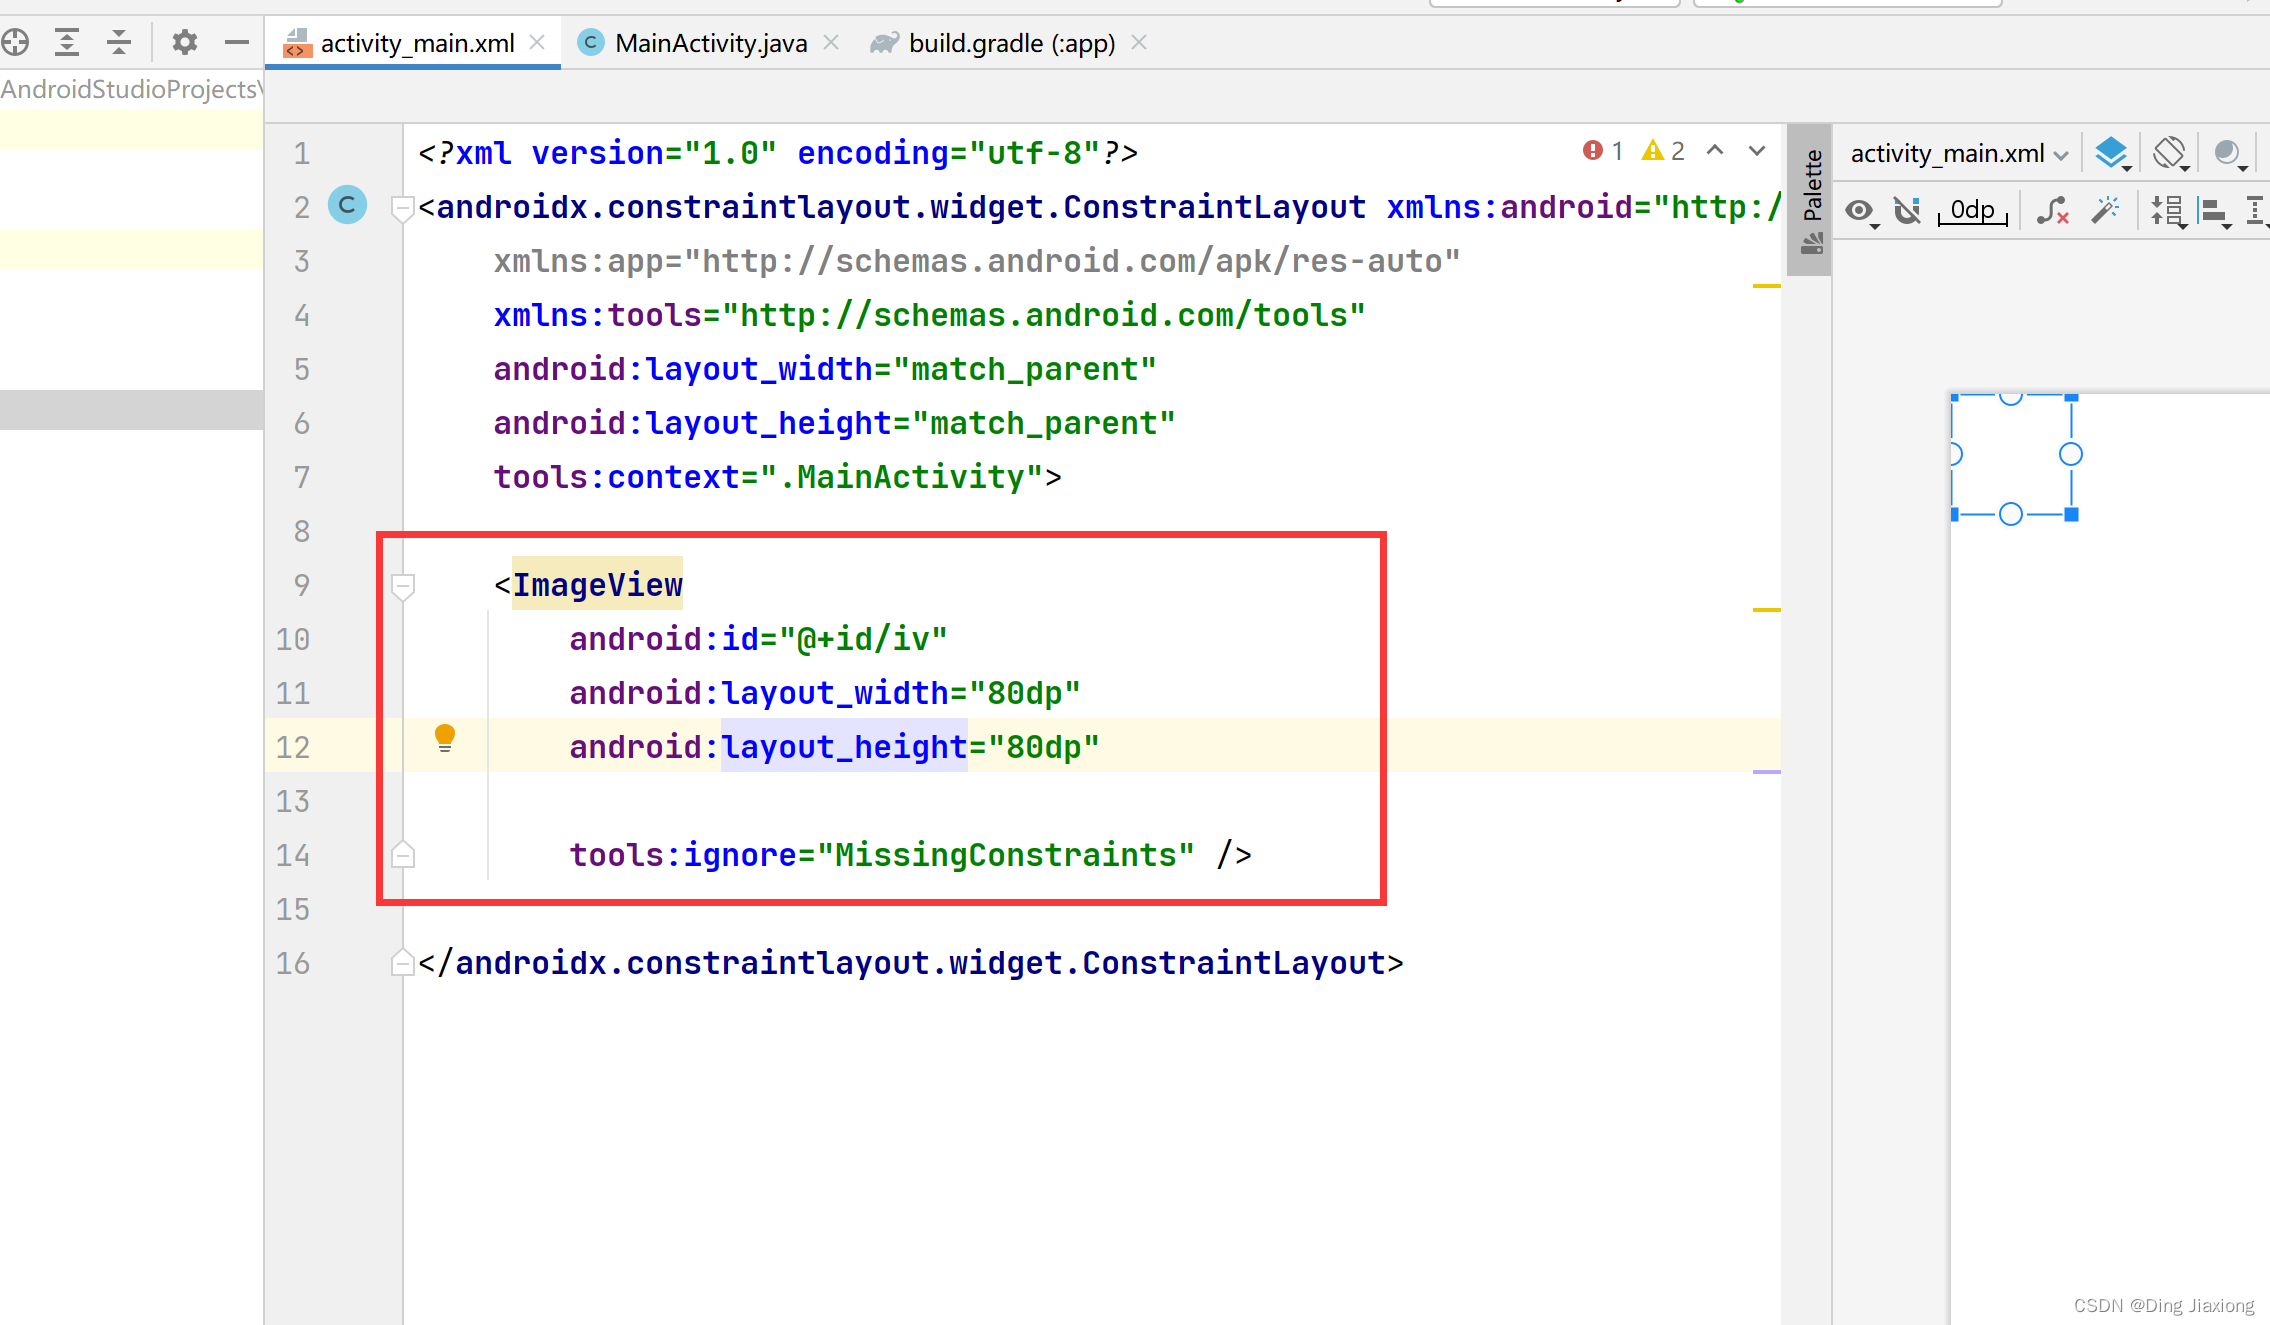Screen dimensions: 2270x1325
Task: Collapse the ImageView tag fold on line 9
Action: click(403, 586)
